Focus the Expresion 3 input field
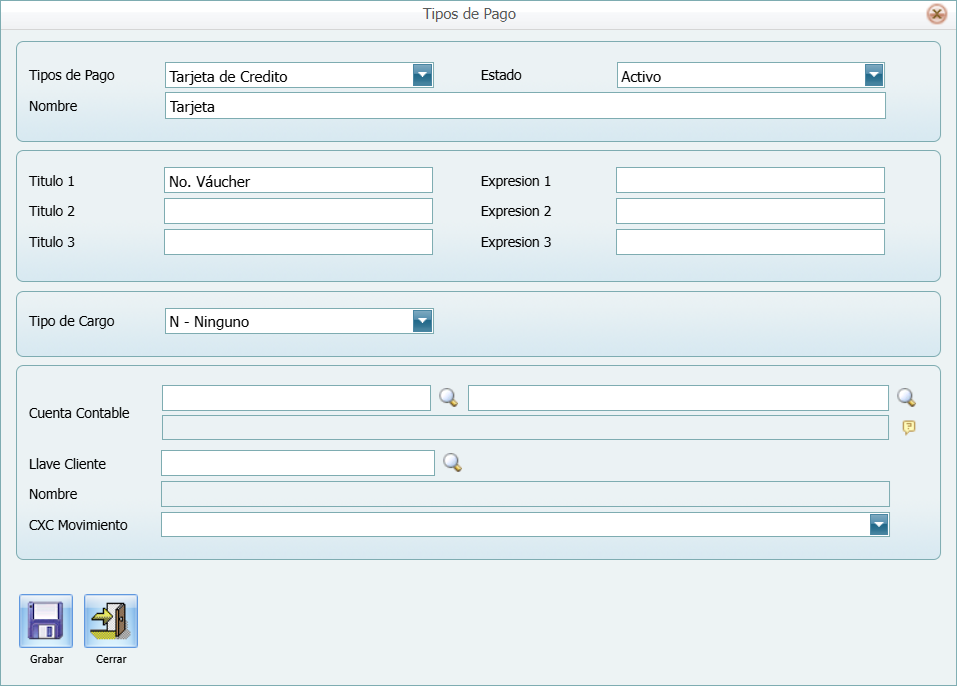The width and height of the screenshot is (957, 686). tap(750, 242)
